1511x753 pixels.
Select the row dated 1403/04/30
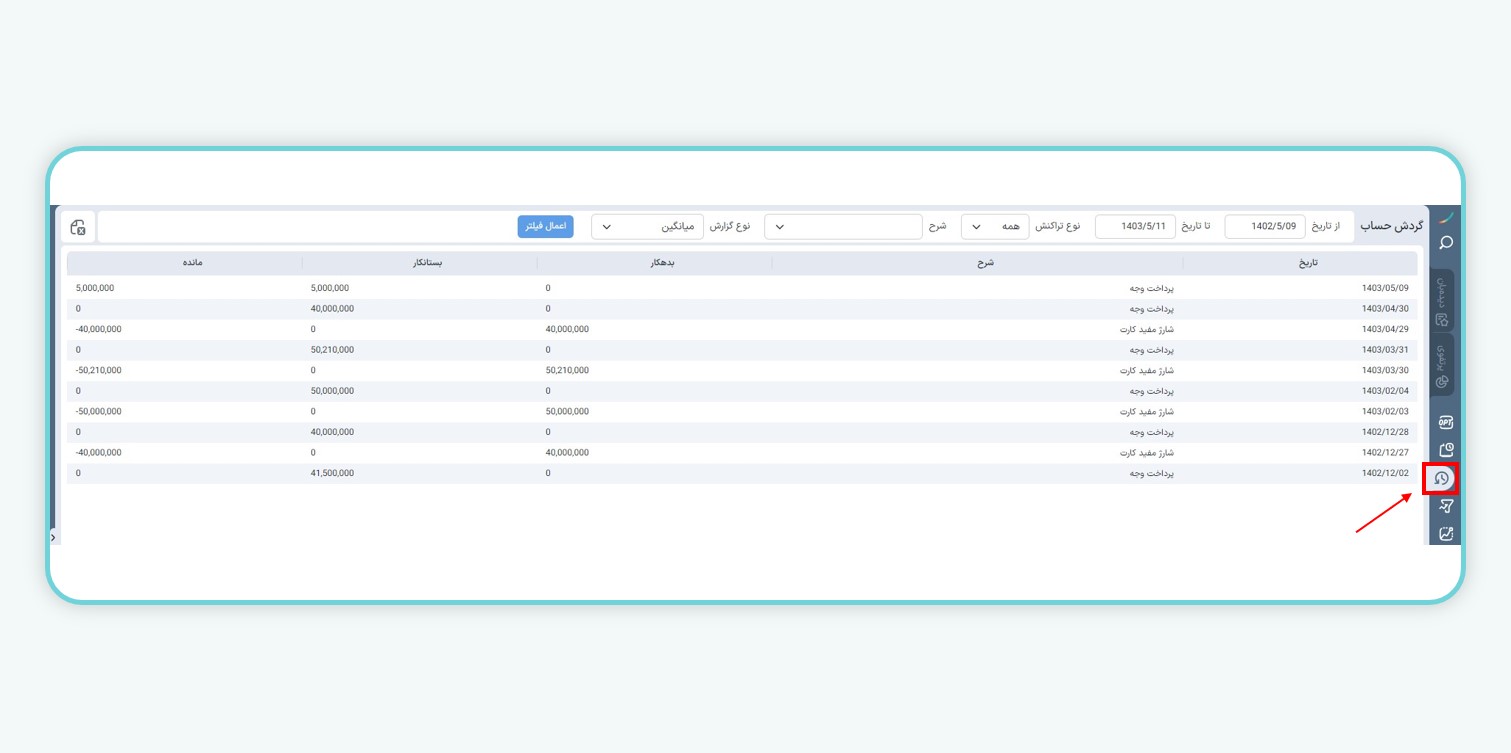742,308
